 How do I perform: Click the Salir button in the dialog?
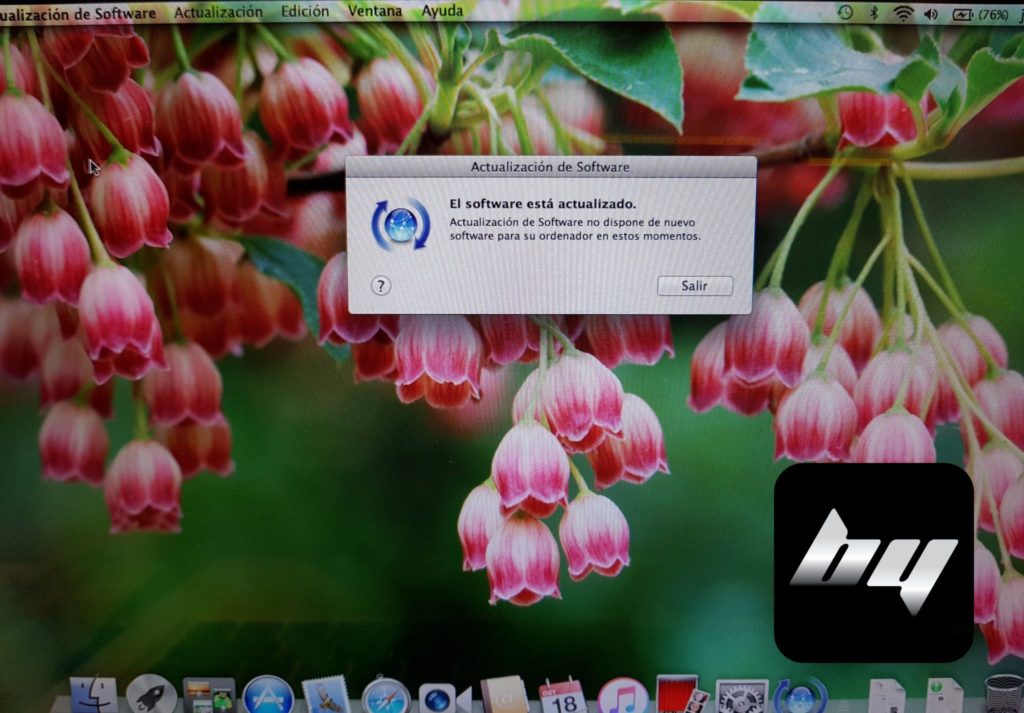(x=694, y=286)
